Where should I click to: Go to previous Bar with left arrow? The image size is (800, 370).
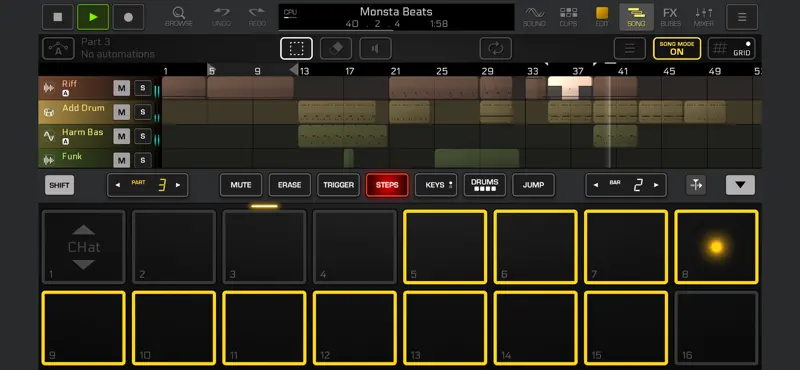(596, 185)
